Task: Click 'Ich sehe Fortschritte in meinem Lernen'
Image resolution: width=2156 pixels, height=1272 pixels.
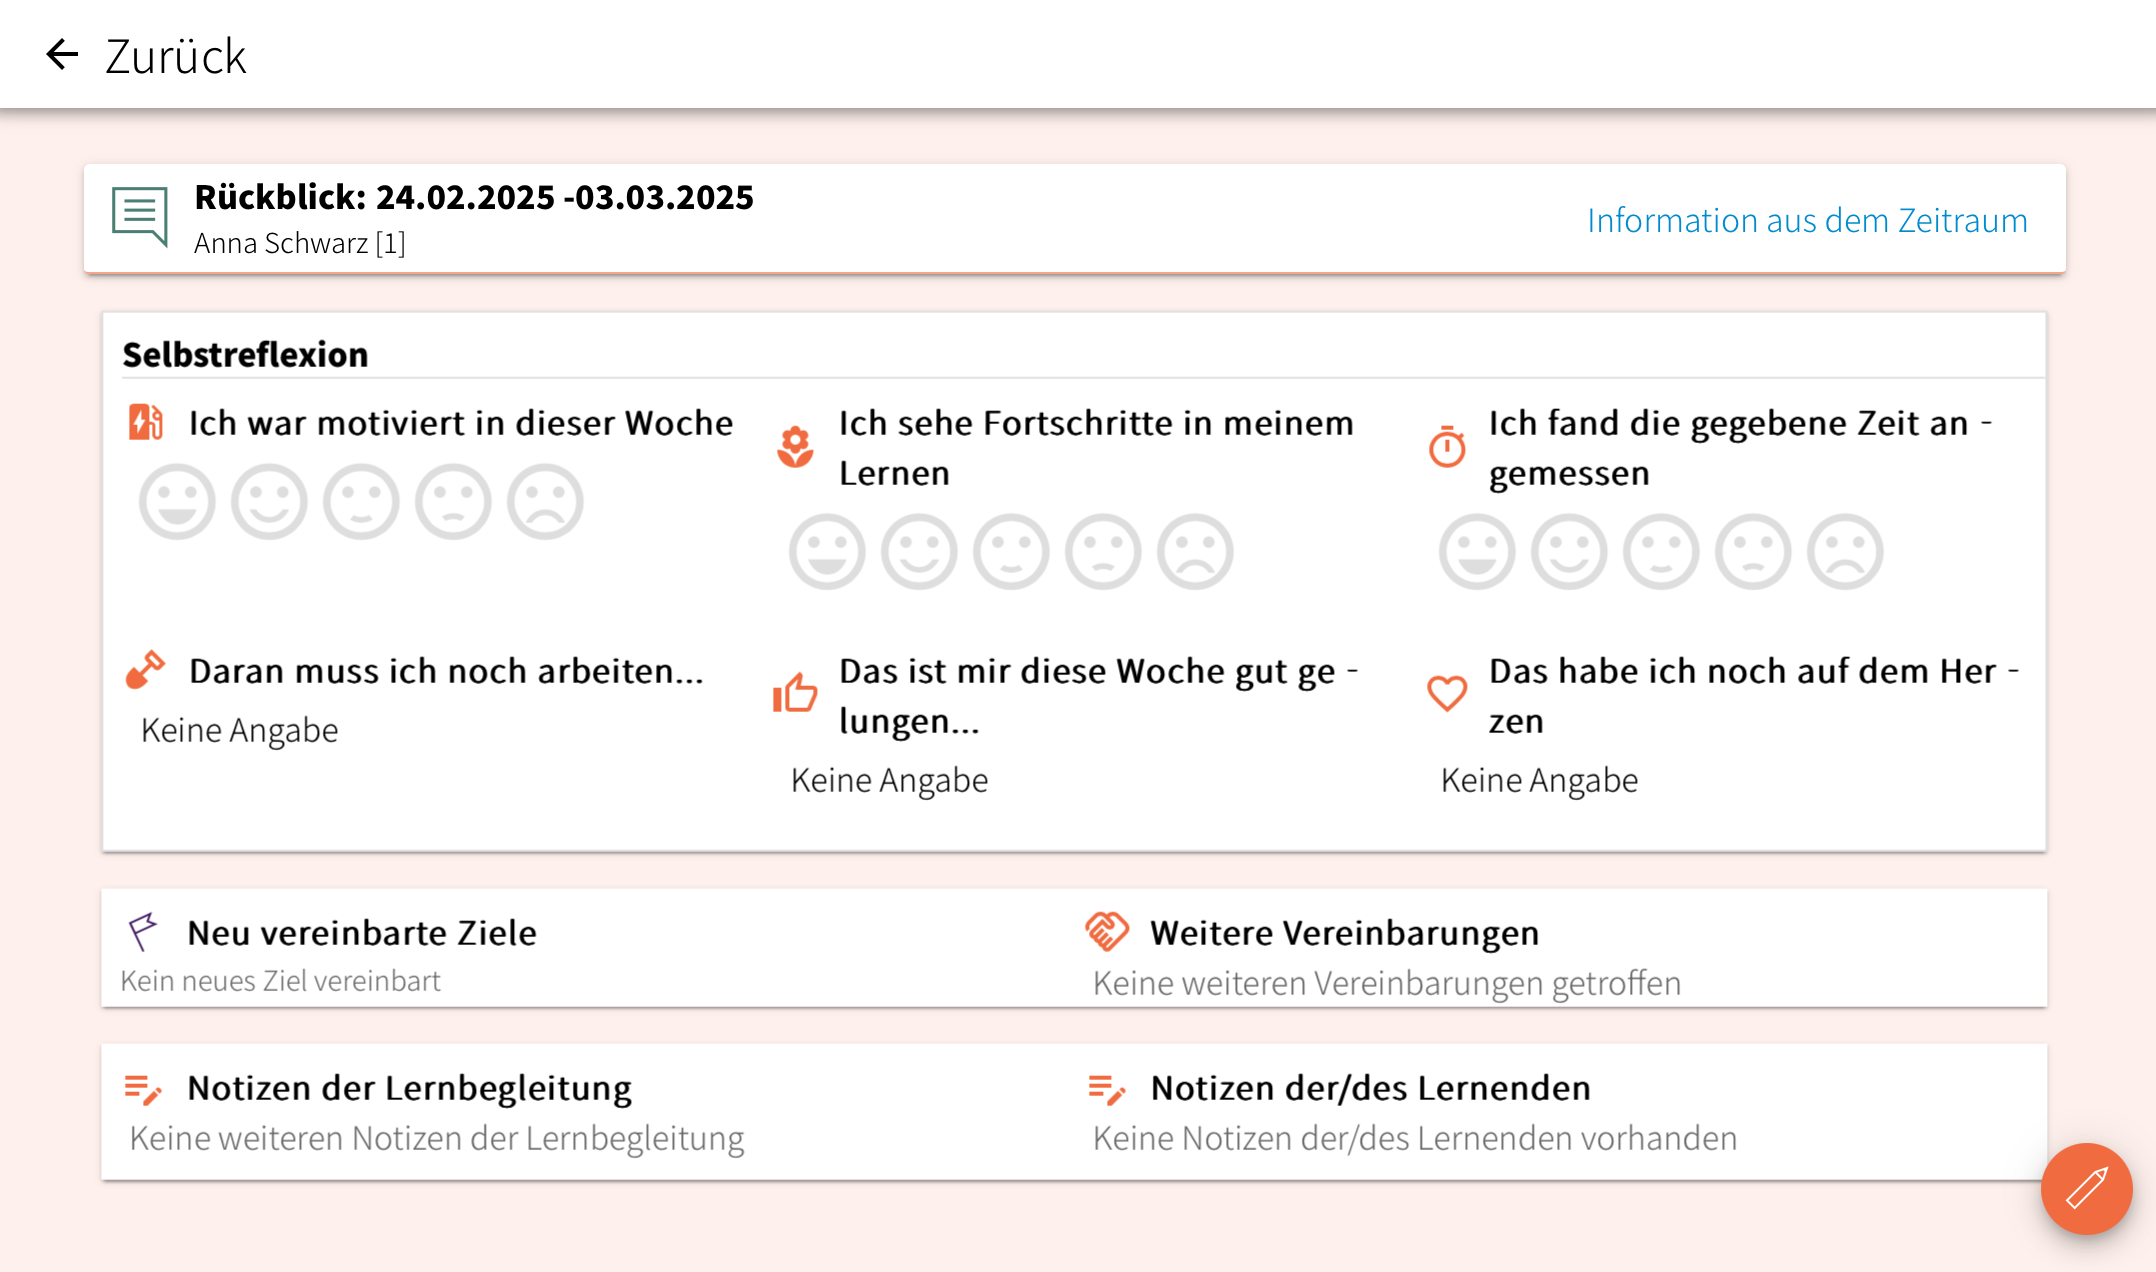Action: tap(1096, 448)
